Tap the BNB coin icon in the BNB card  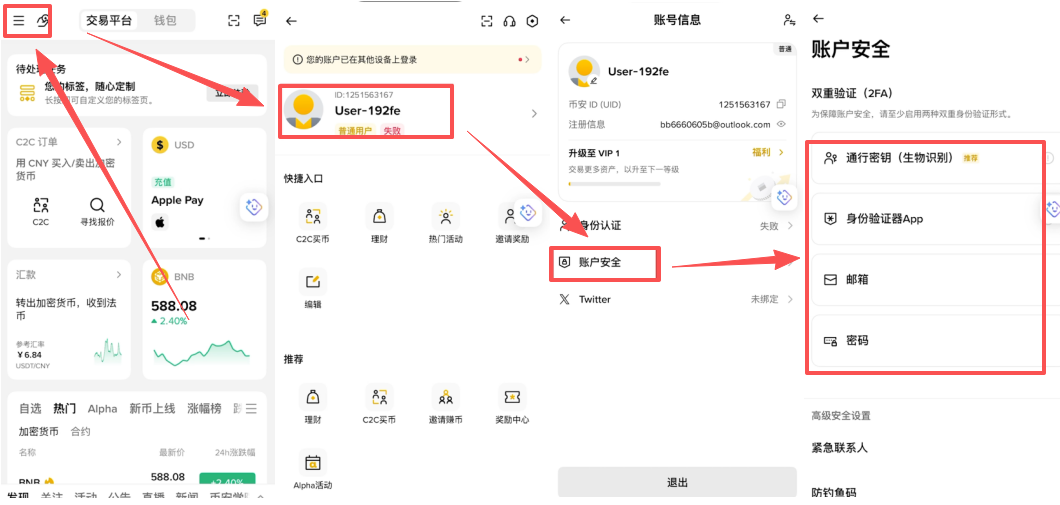click(x=160, y=276)
